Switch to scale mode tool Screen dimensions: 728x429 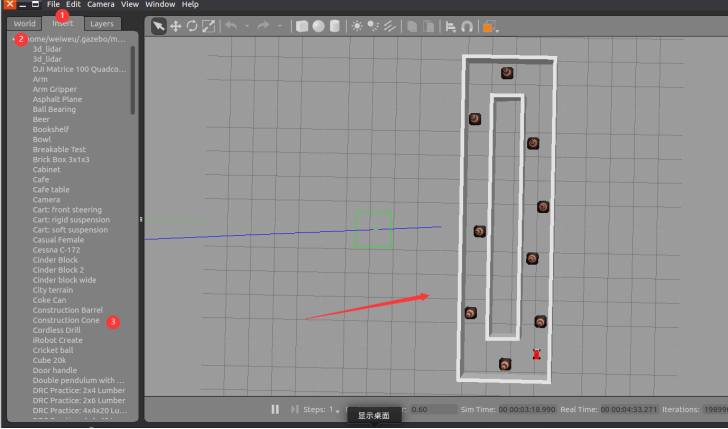click(x=208, y=26)
